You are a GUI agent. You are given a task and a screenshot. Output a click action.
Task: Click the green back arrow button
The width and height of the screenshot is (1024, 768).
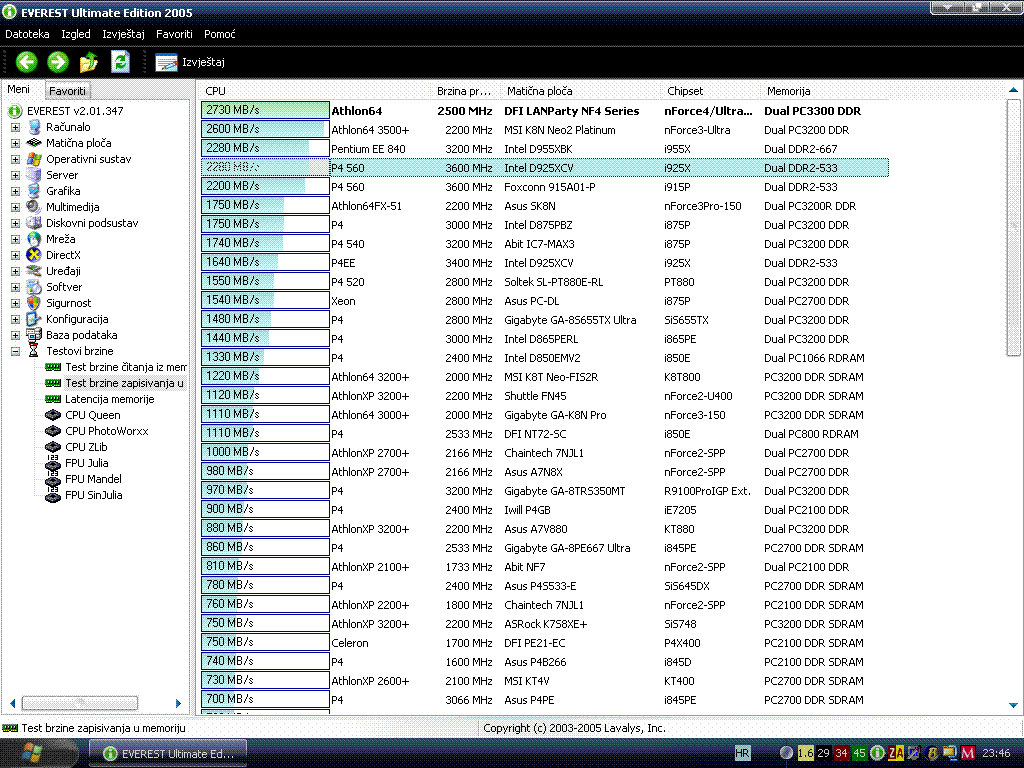coord(27,62)
